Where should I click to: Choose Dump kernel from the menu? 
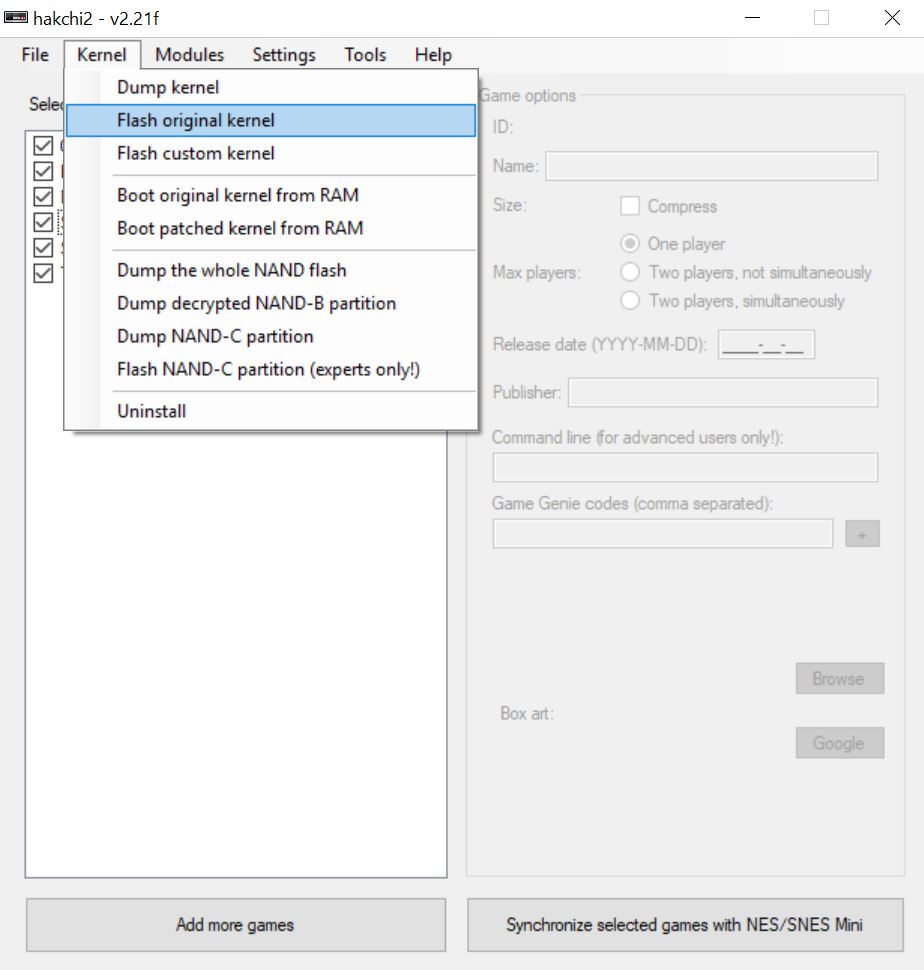[x=271, y=87]
